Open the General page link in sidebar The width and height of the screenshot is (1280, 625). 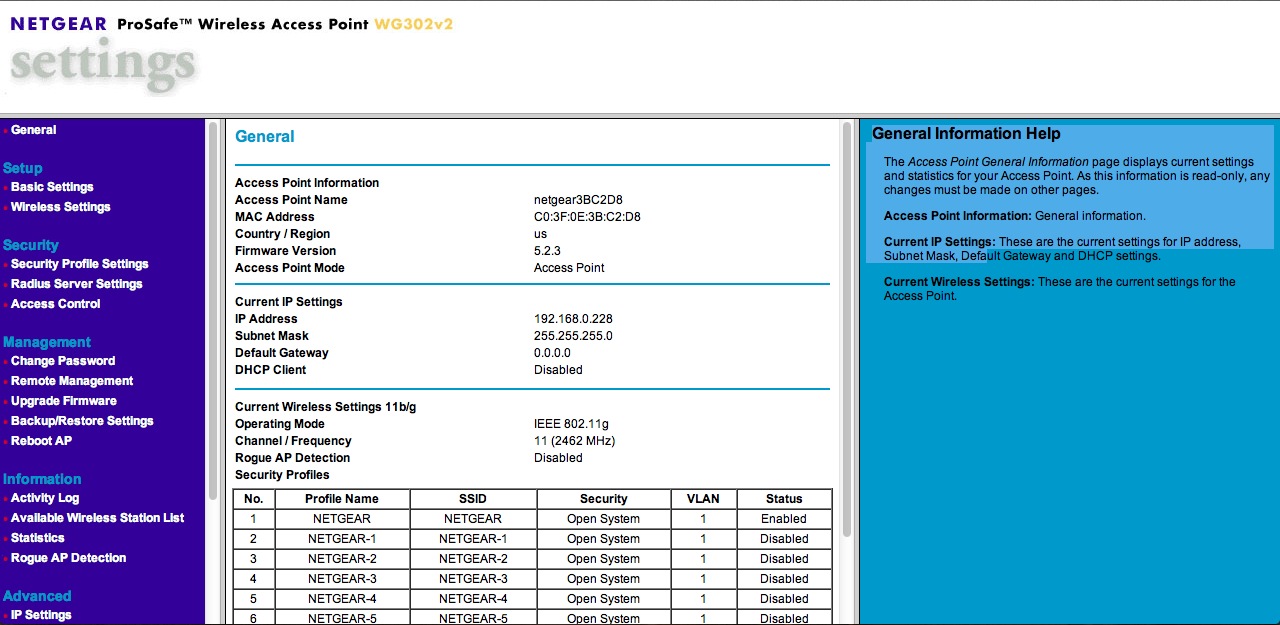[33, 130]
